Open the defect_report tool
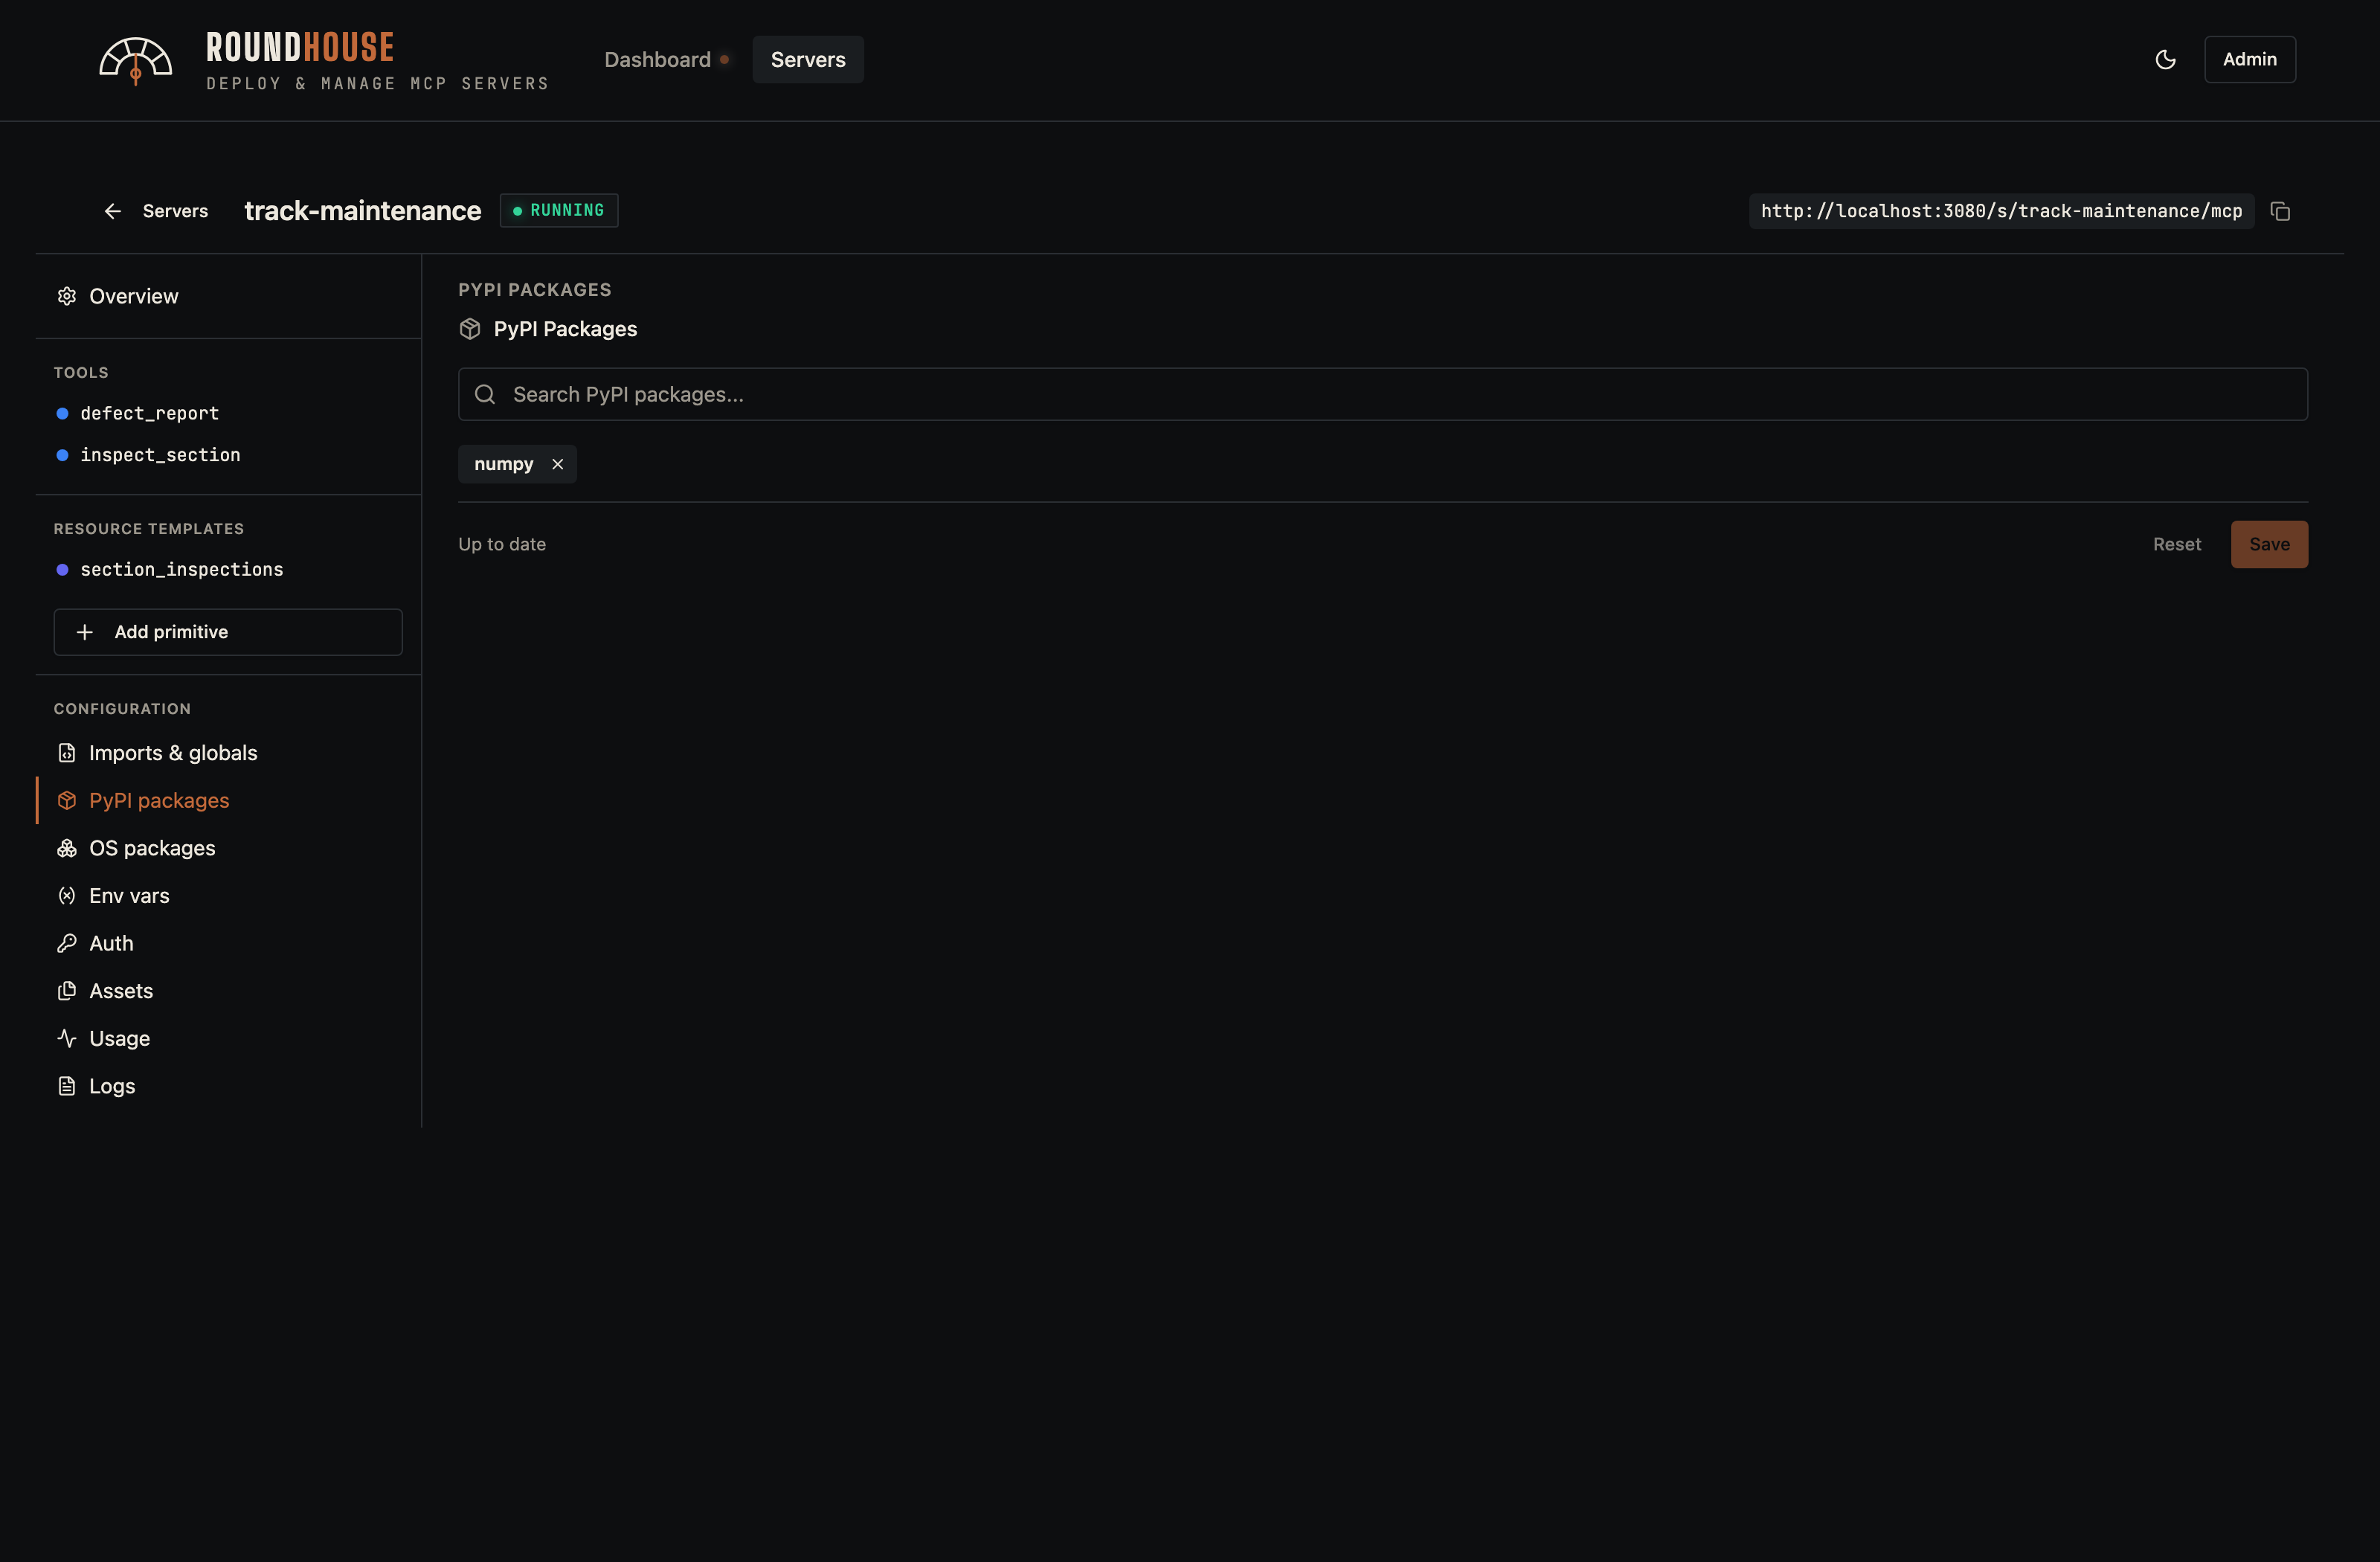This screenshot has width=2380, height=1562. point(228,413)
